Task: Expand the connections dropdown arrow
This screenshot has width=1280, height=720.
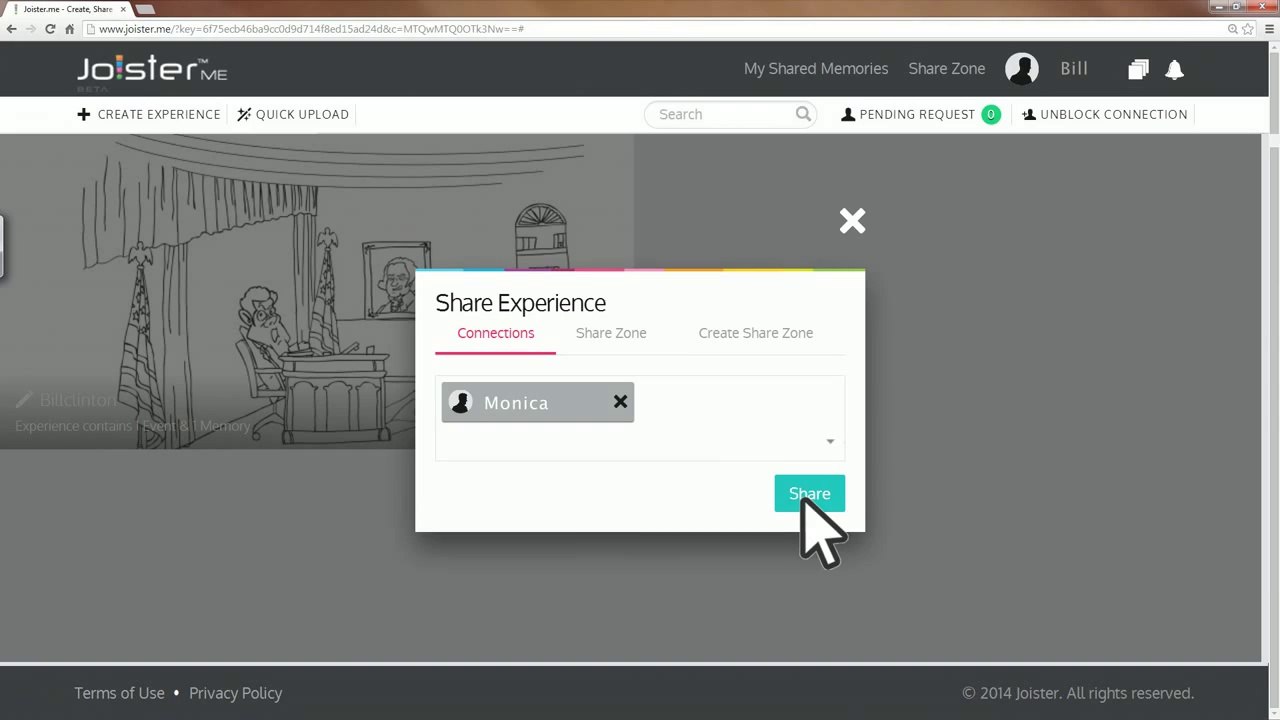Action: pyautogui.click(x=830, y=441)
